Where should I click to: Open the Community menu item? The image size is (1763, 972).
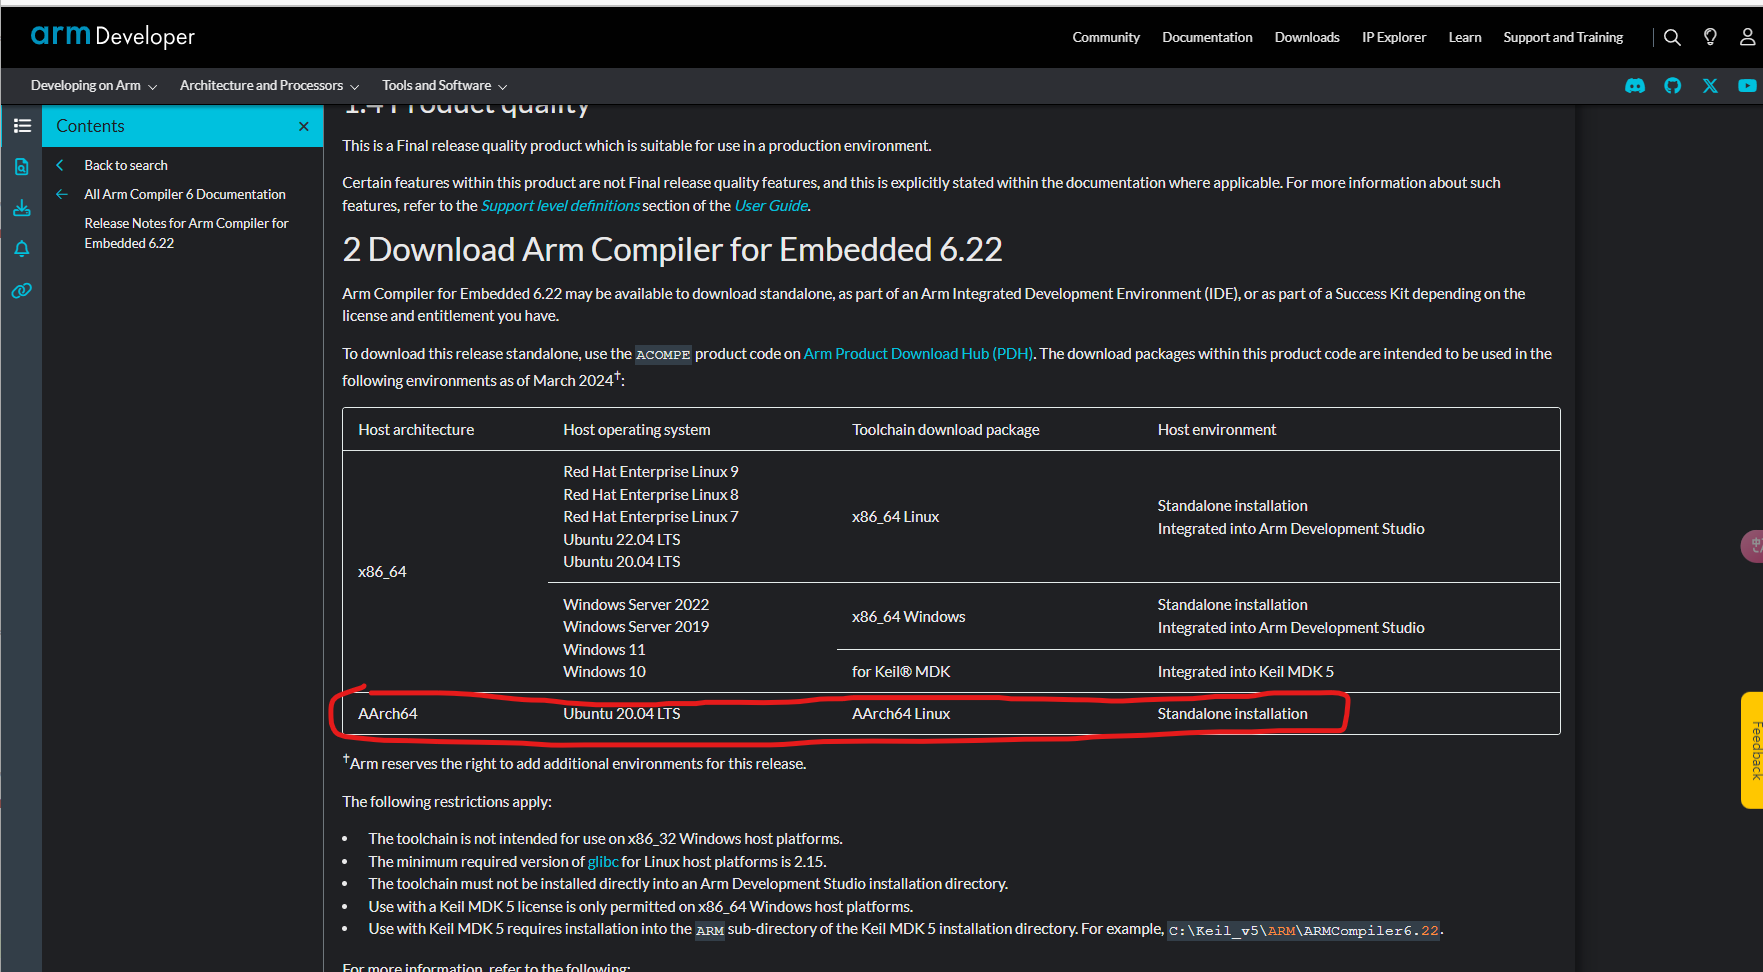1106,37
